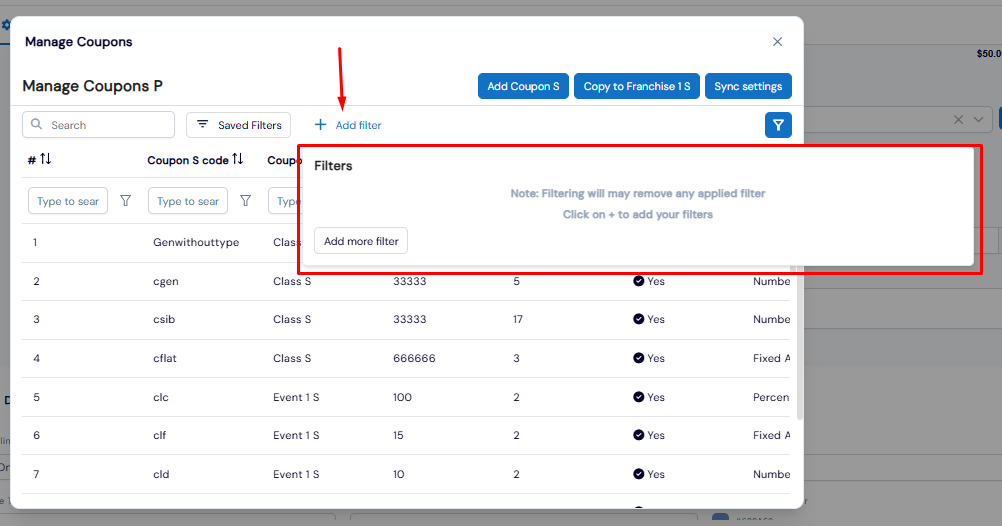Click the Add Coupon S button
The width and height of the screenshot is (1002, 526).
pos(523,86)
